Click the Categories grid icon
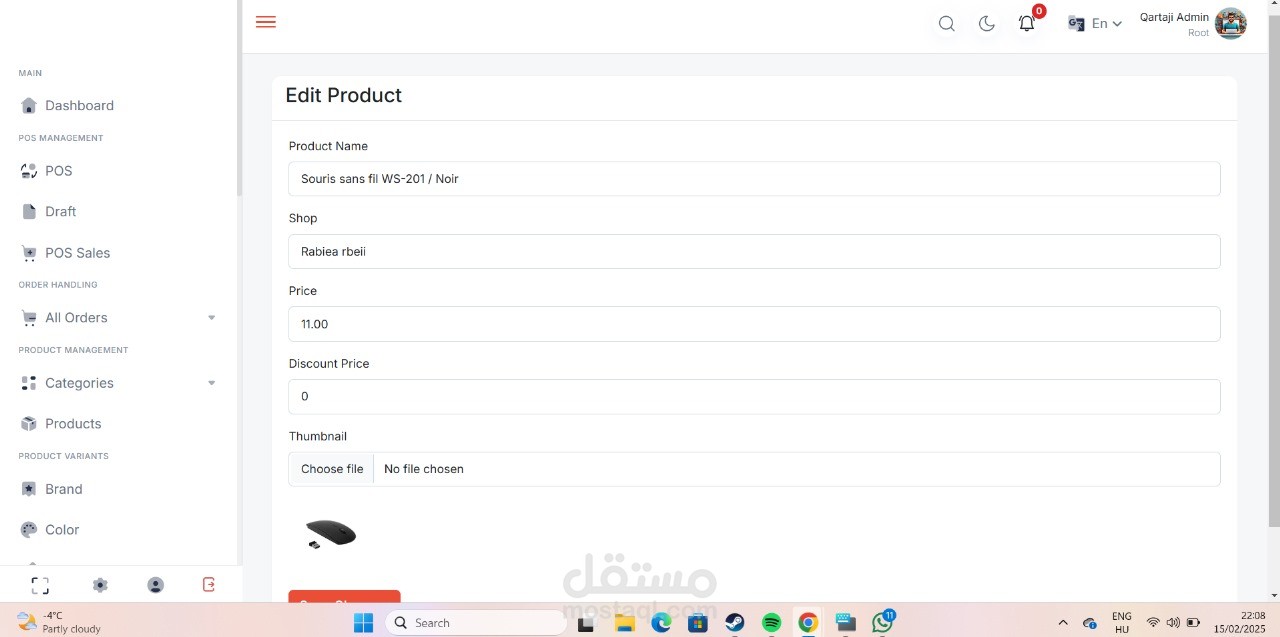The image size is (1280, 637). pyautogui.click(x=29, y=383)
